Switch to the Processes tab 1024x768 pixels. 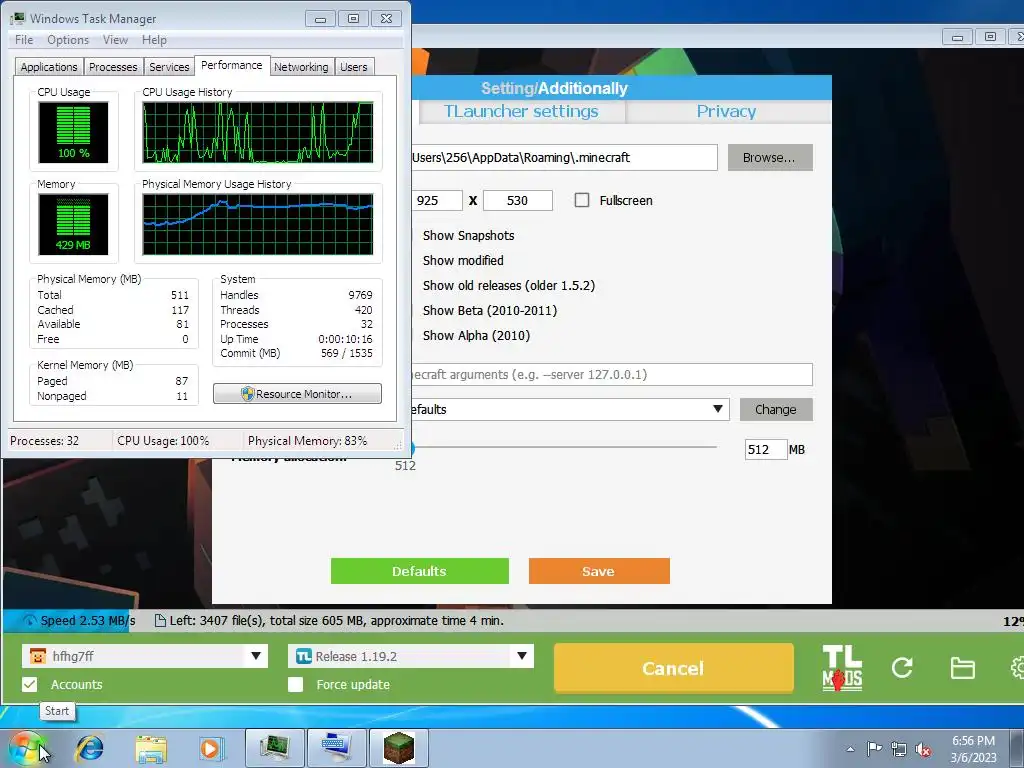[x=113, y=67]
